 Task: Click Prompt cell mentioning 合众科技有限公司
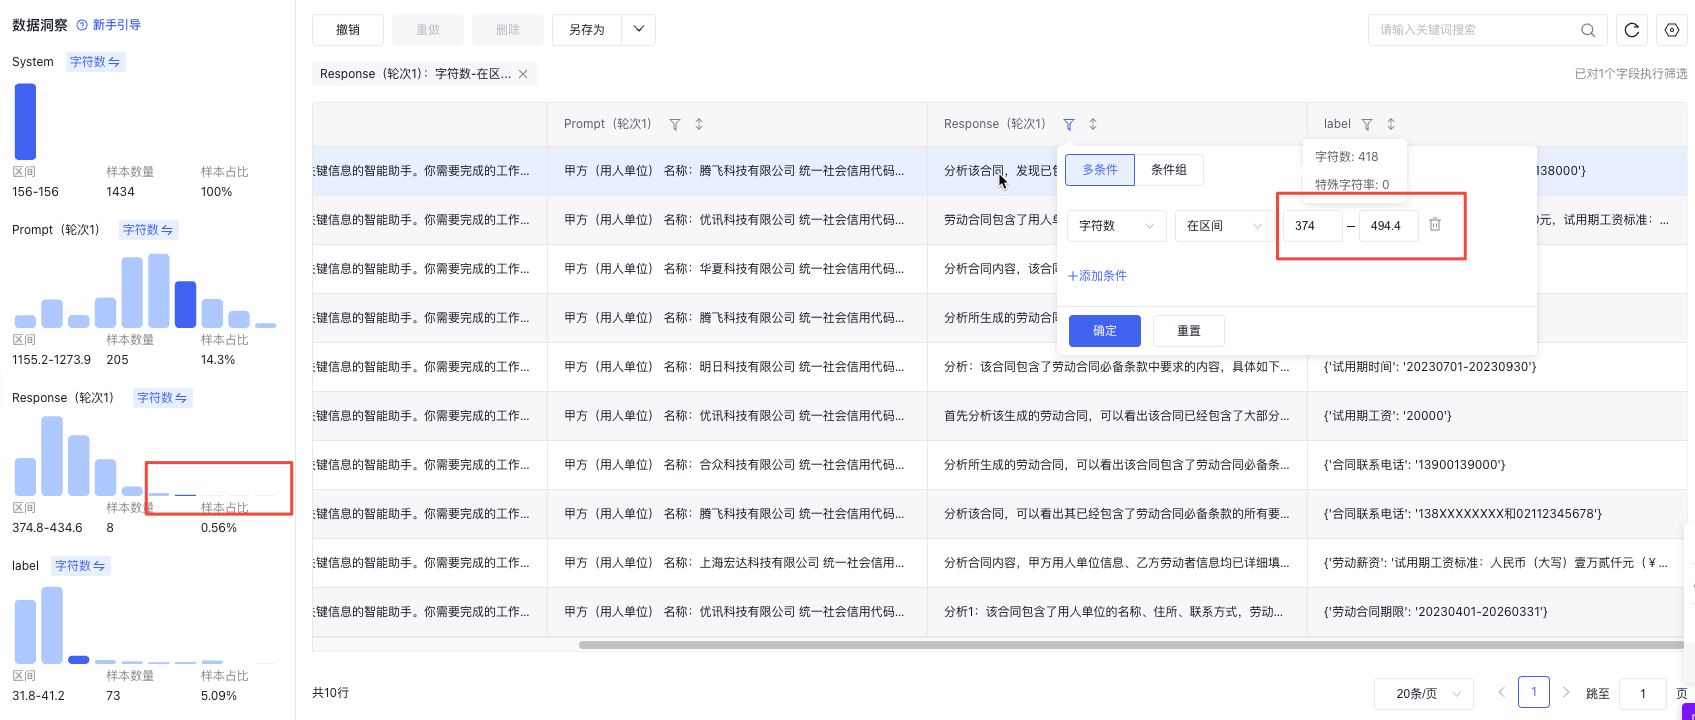click(734, 465)
